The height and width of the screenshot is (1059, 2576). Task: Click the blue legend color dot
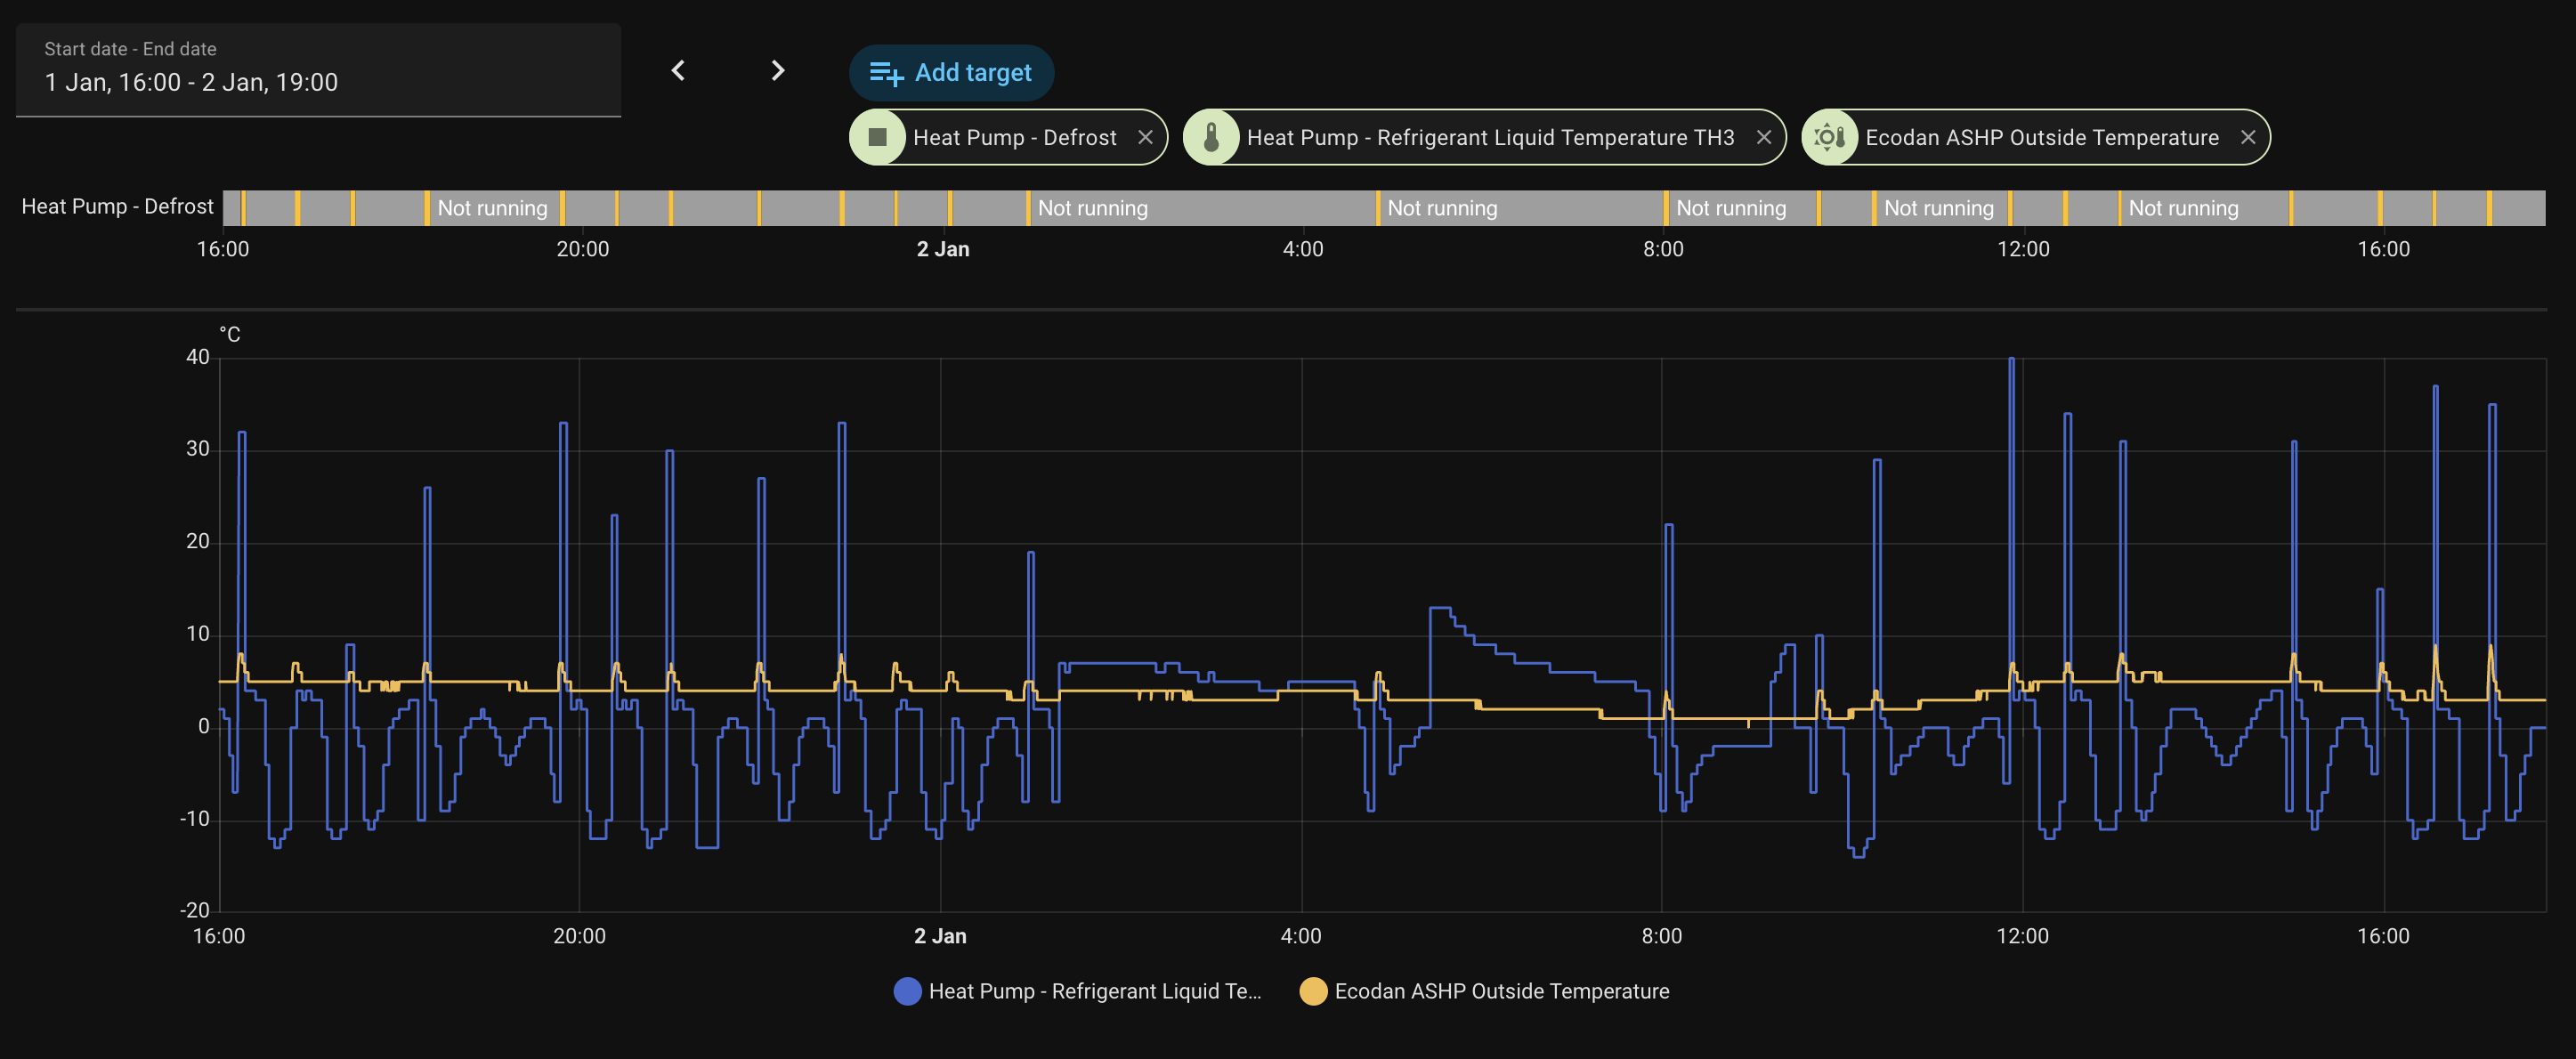907,991
